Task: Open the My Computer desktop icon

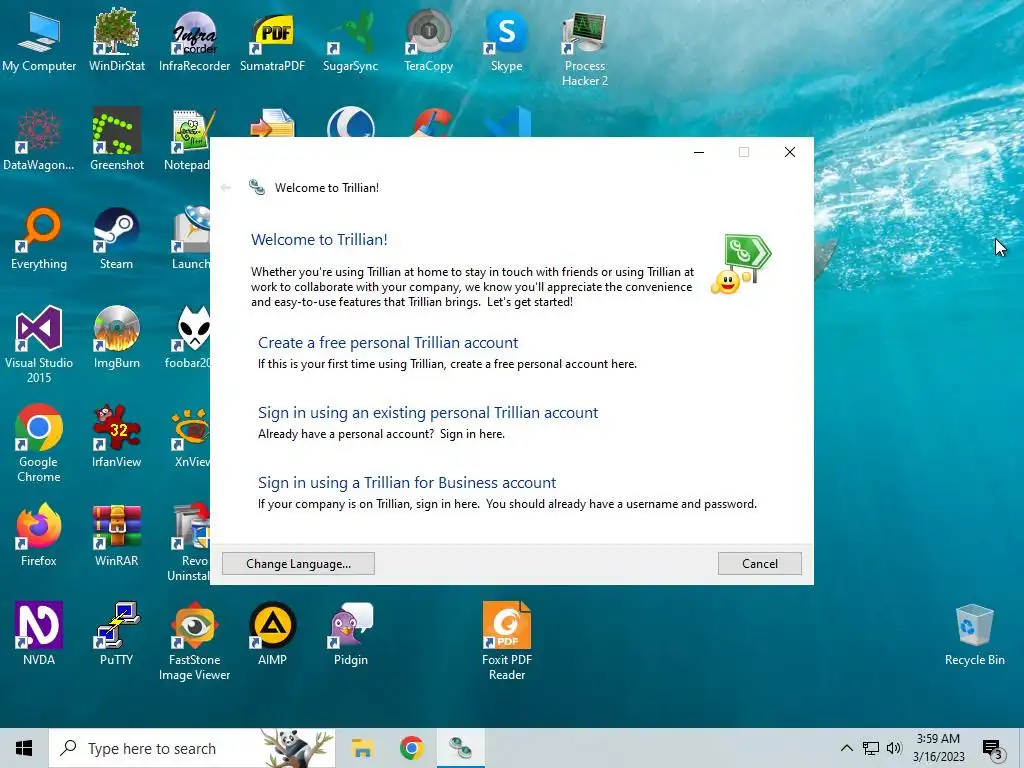Action: [39, 42]
